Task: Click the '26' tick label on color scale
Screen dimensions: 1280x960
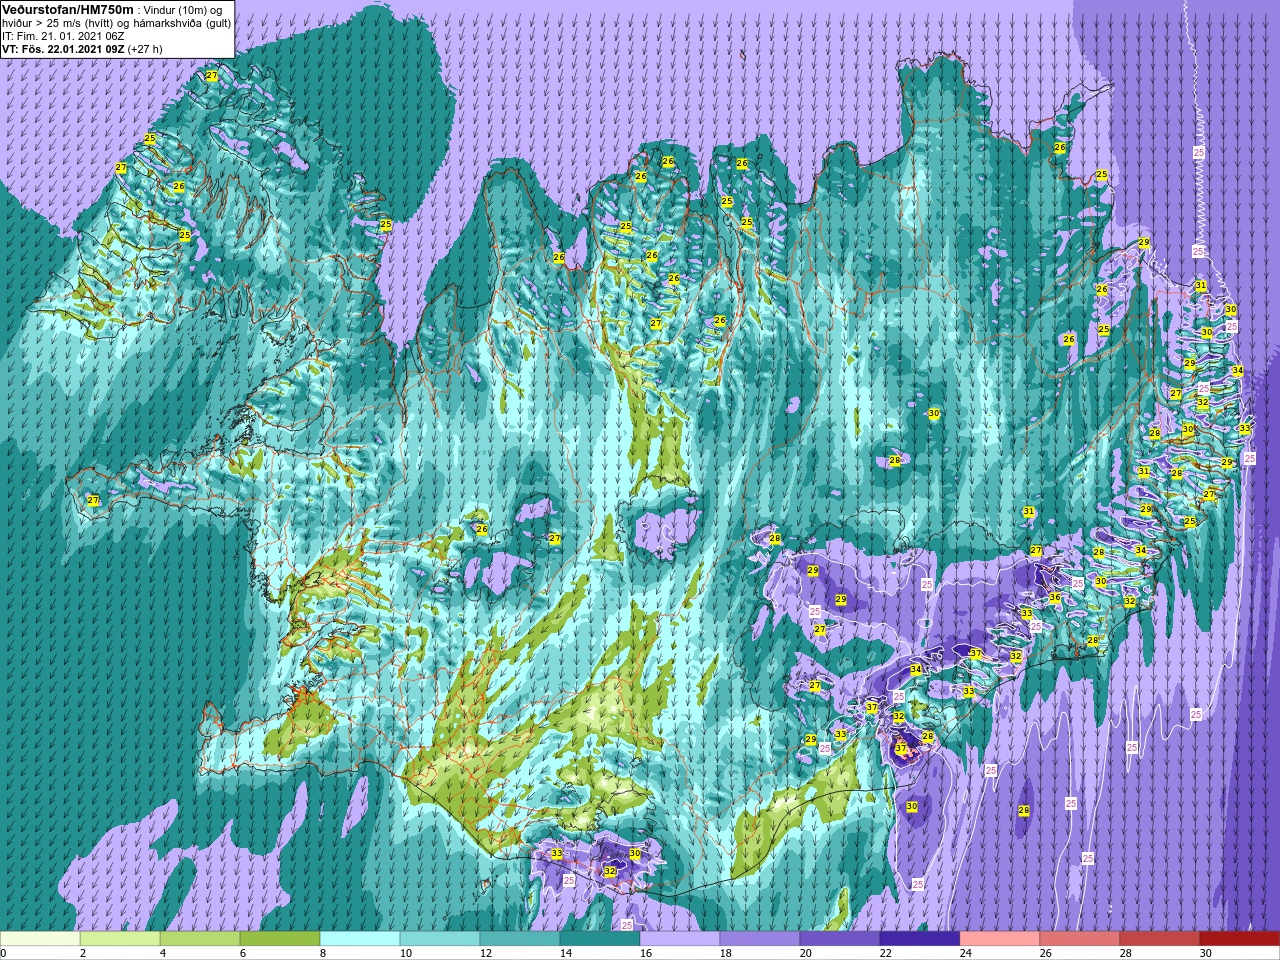Action: pos(1046,953)
